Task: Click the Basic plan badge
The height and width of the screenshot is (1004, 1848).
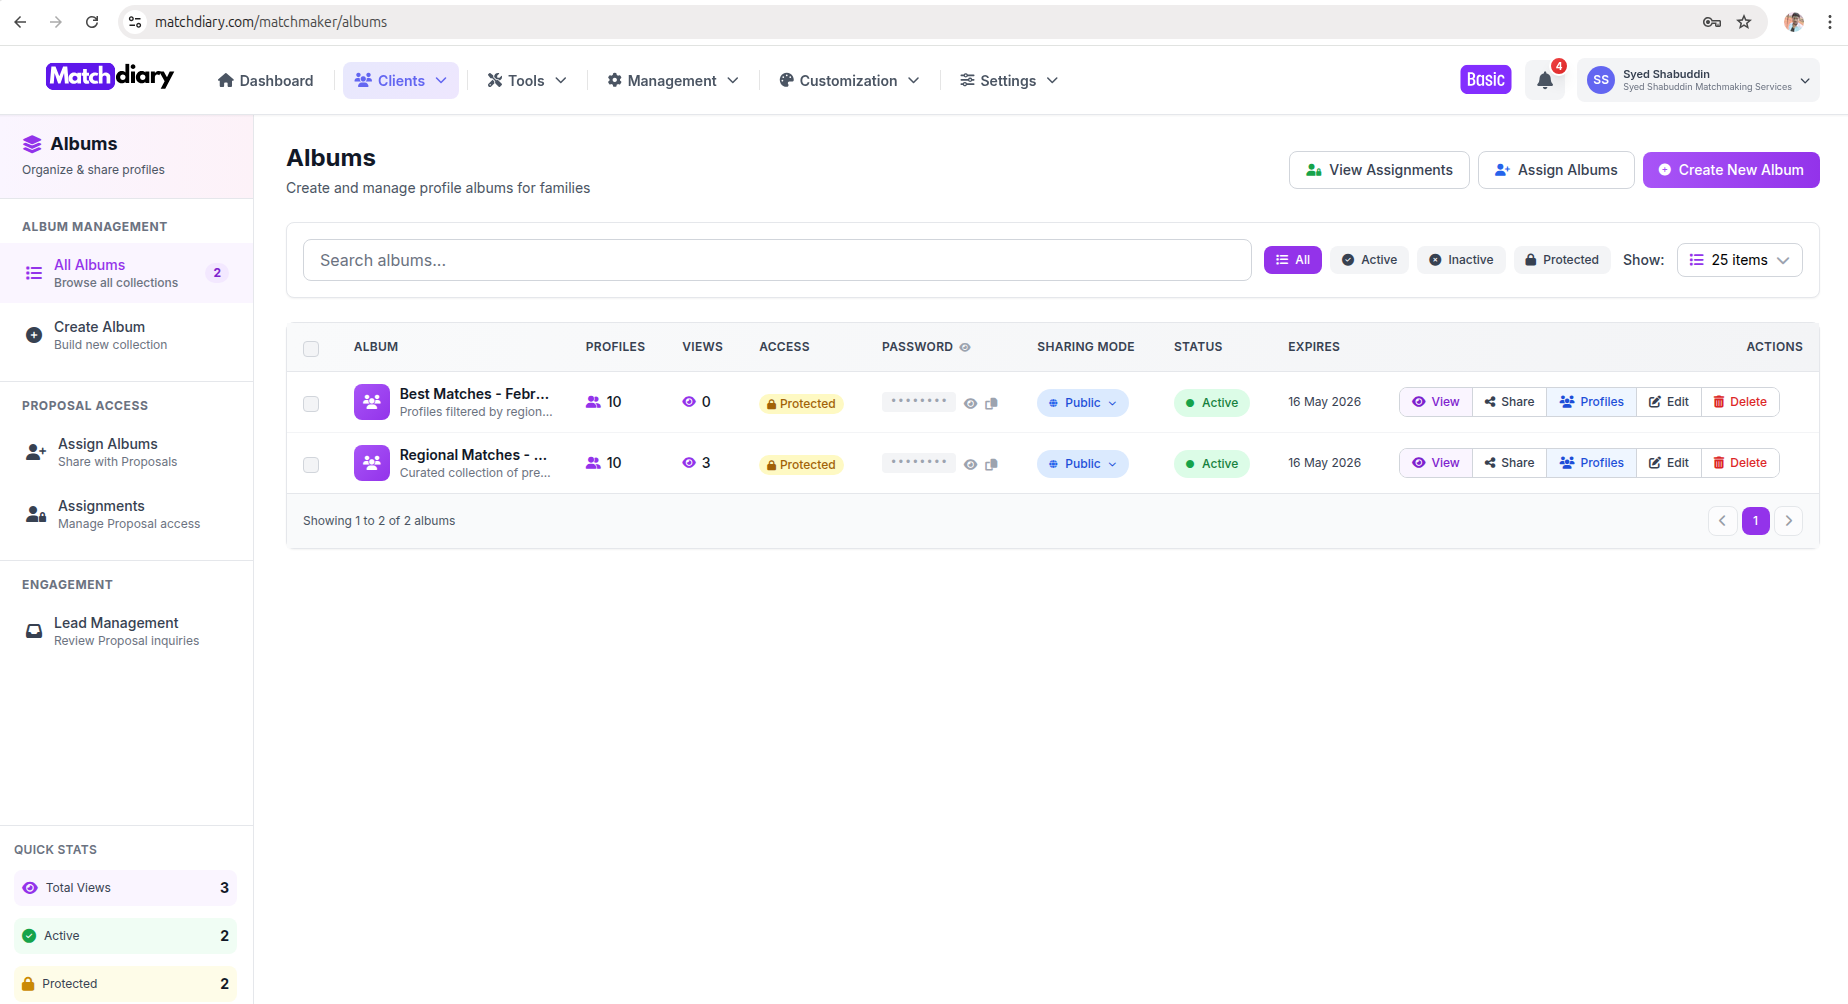Action: click(1485, 80)
